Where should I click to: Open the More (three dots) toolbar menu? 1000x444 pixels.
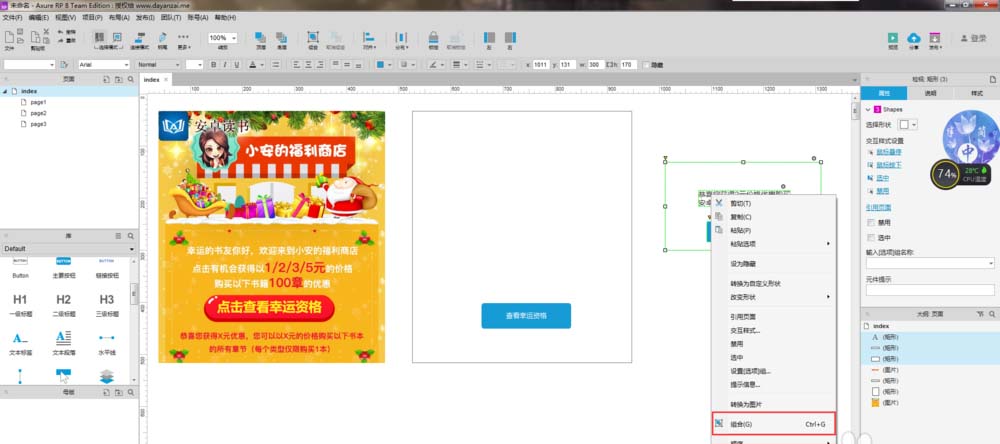click(183, 37)
